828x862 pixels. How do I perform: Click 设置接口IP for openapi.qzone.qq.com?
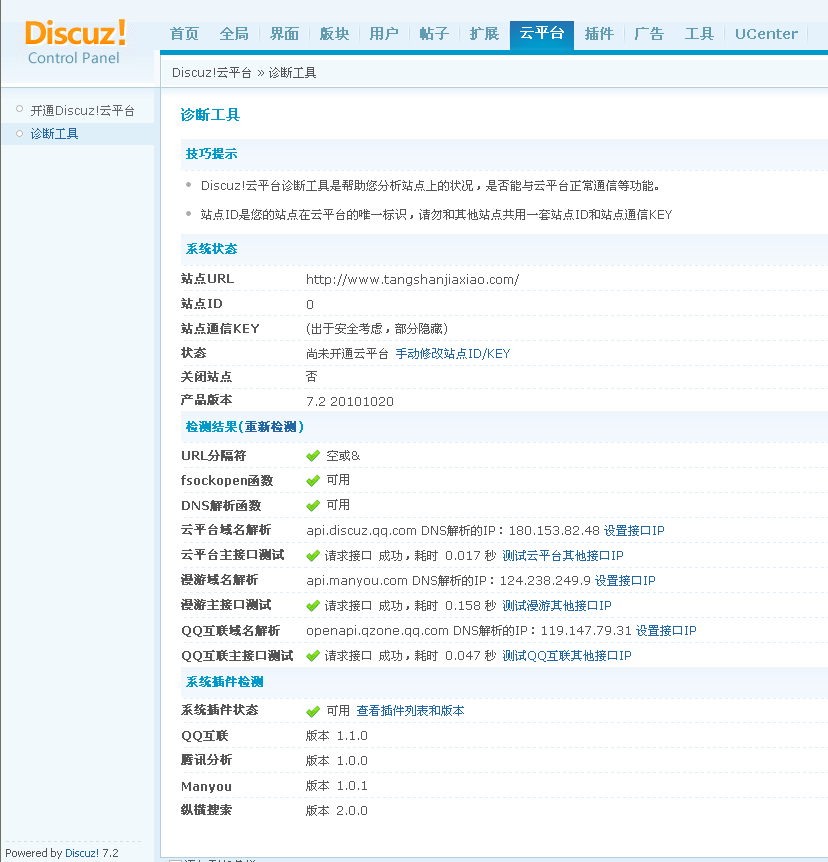(666, 631)
